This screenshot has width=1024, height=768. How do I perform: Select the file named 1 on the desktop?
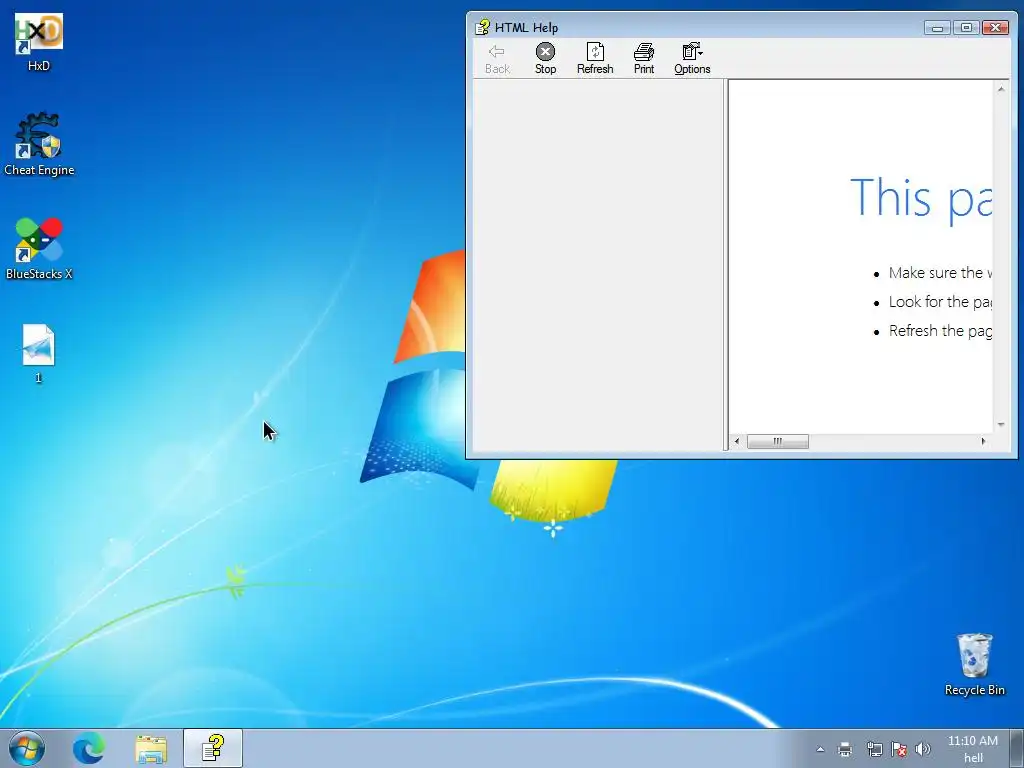pos(39,353)
